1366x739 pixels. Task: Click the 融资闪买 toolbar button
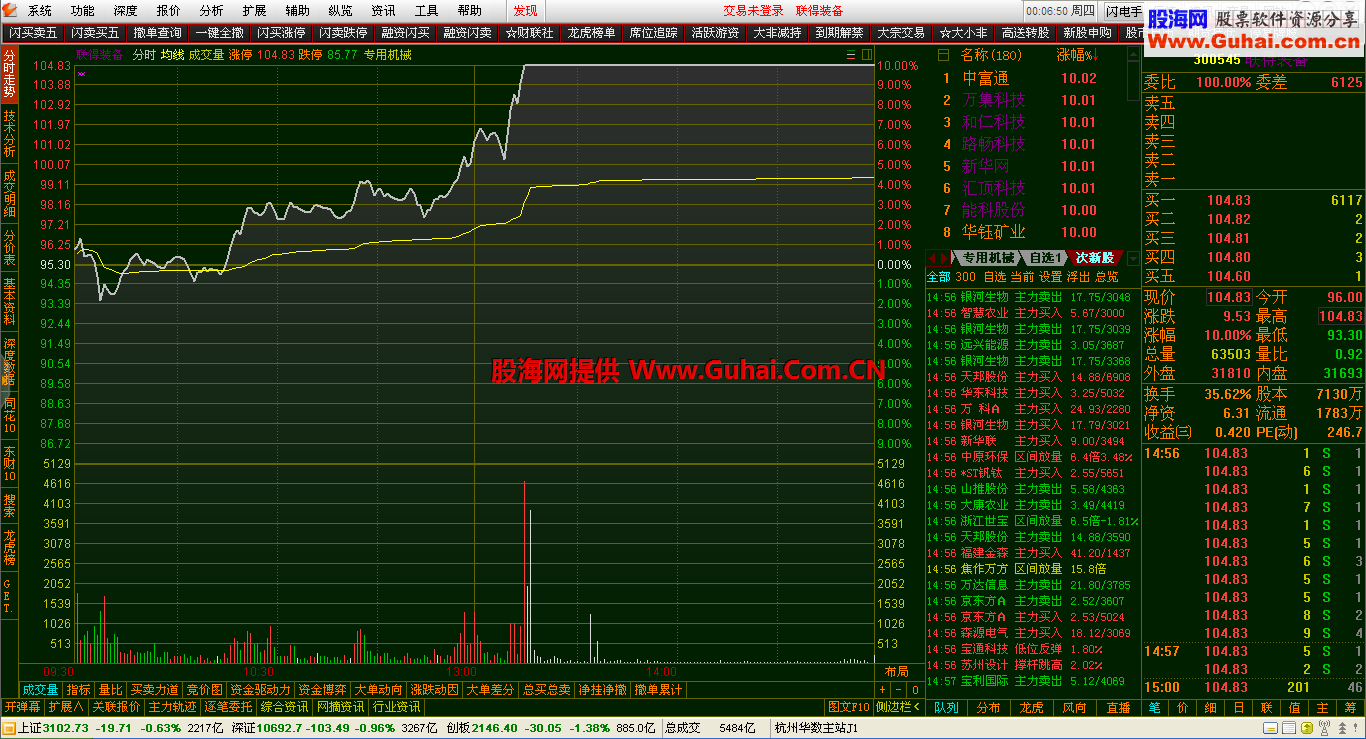click(405, 33)
